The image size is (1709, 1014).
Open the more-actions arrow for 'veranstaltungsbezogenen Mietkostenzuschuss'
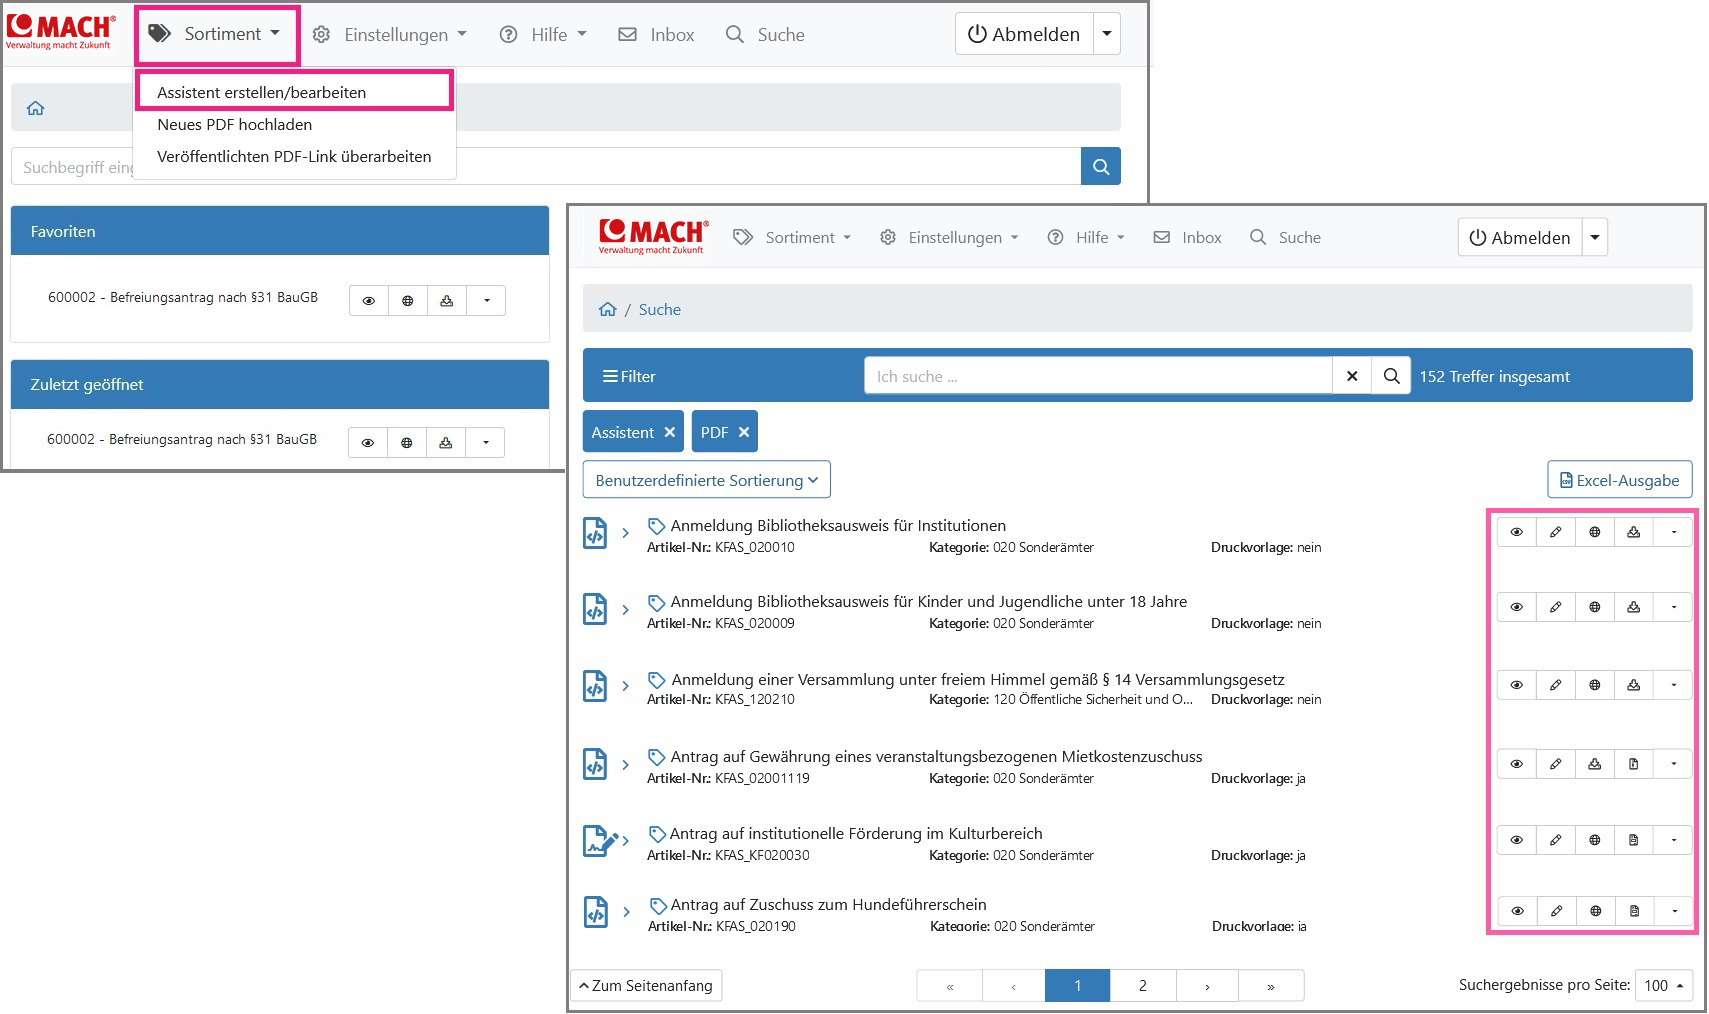[x=1674, y=764]
